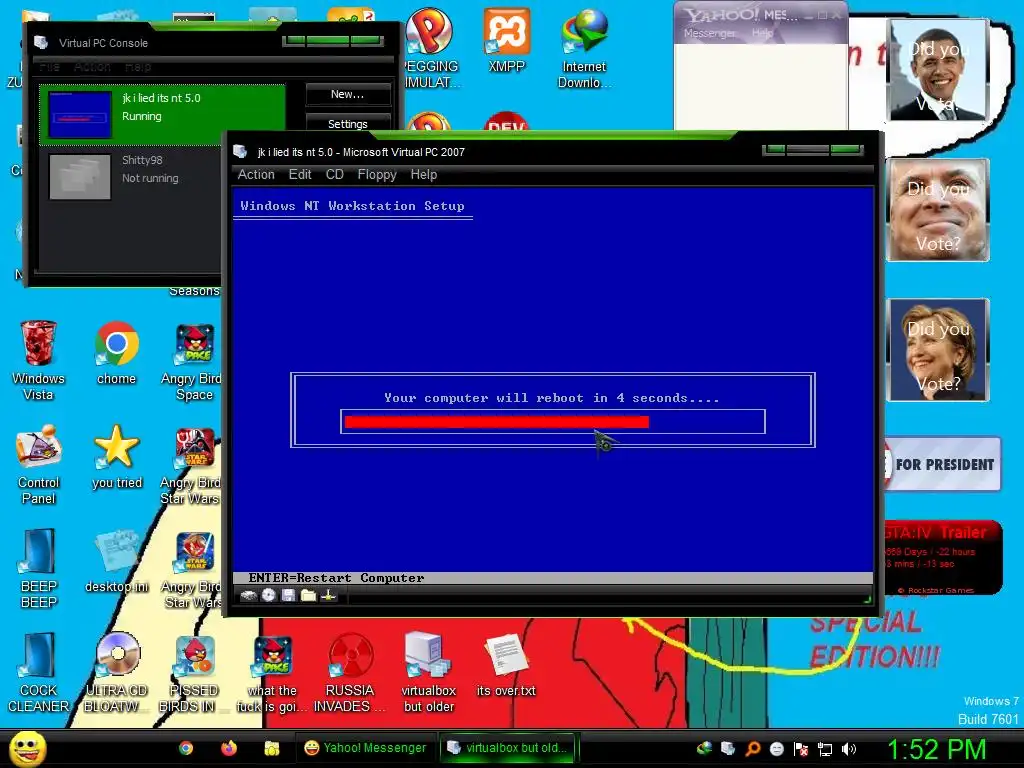The height and width of the screenshot is (768, 1024).
Task: Open the Floppy menu in Virtual PC
Action: tap(377, 174)
